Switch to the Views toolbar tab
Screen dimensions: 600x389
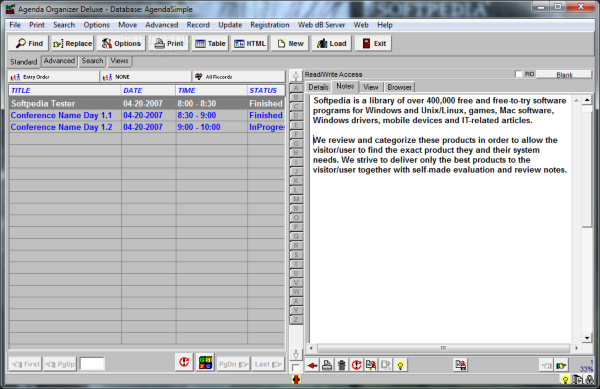point(119,61)
